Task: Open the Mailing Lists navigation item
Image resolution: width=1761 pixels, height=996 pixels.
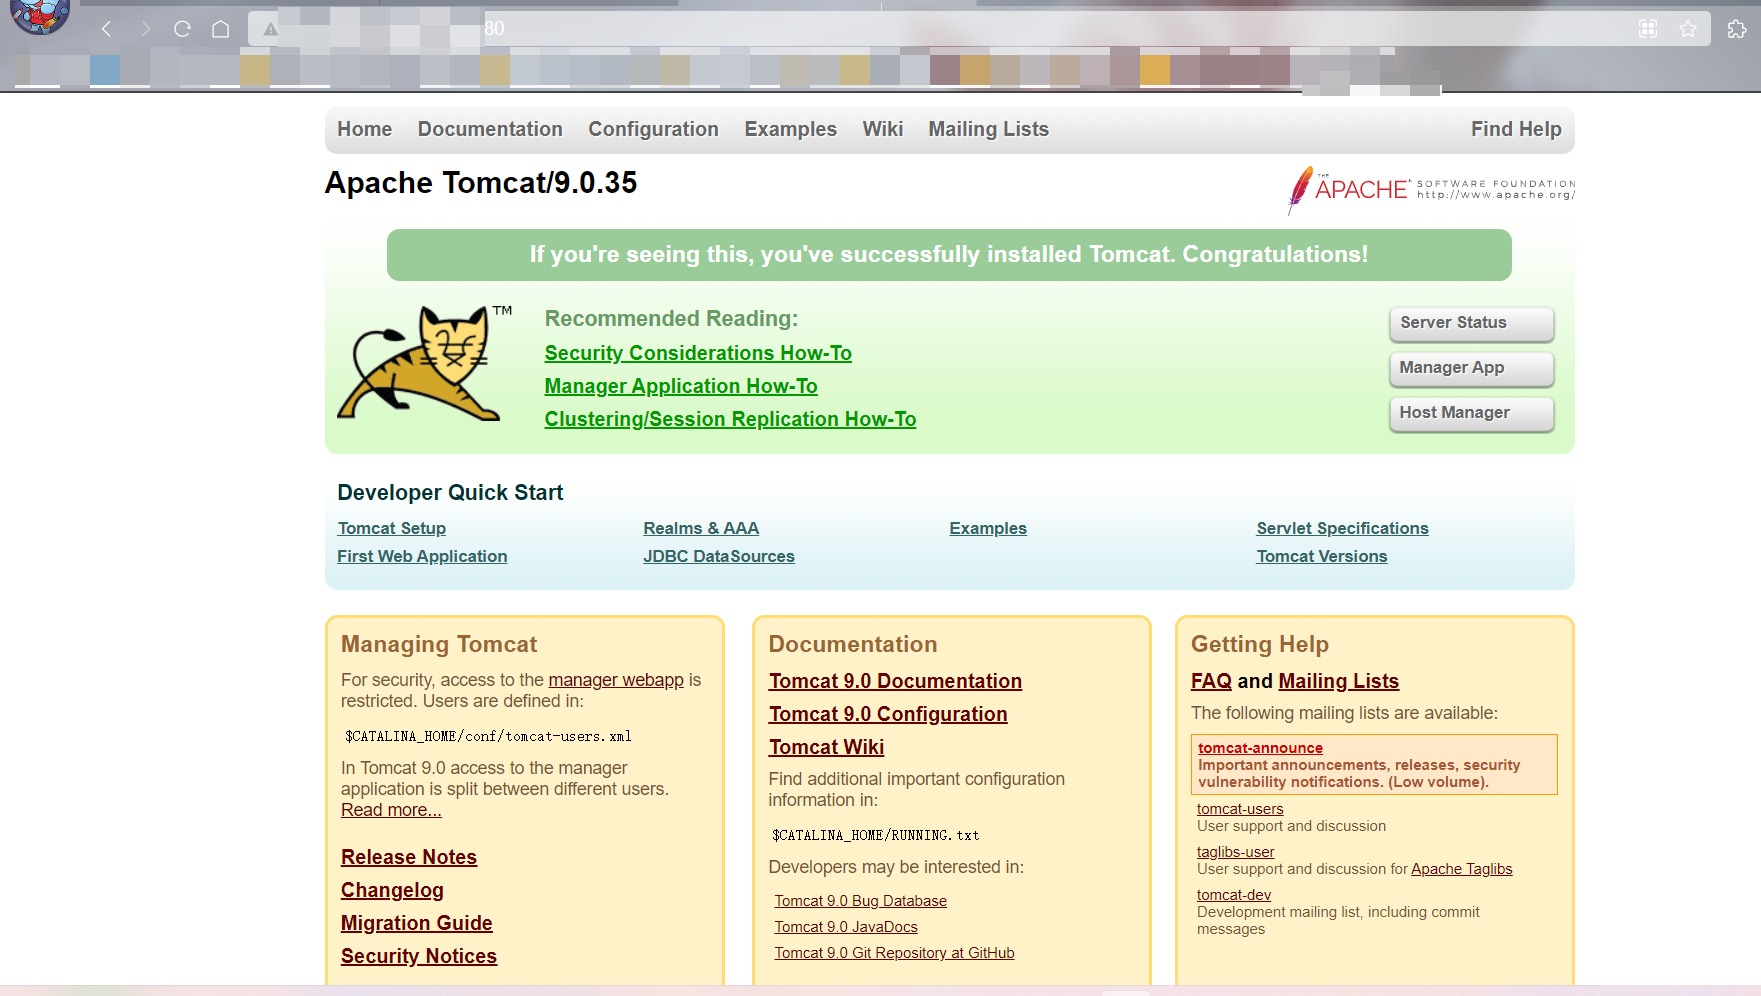Action: [988, 129]
